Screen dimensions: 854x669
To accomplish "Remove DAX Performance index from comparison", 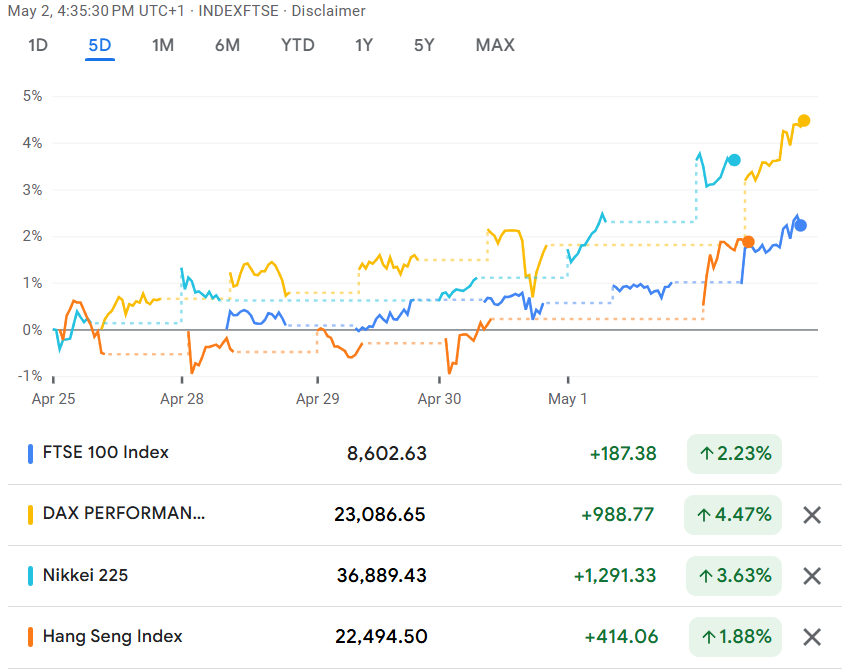I will coord(812,515).
